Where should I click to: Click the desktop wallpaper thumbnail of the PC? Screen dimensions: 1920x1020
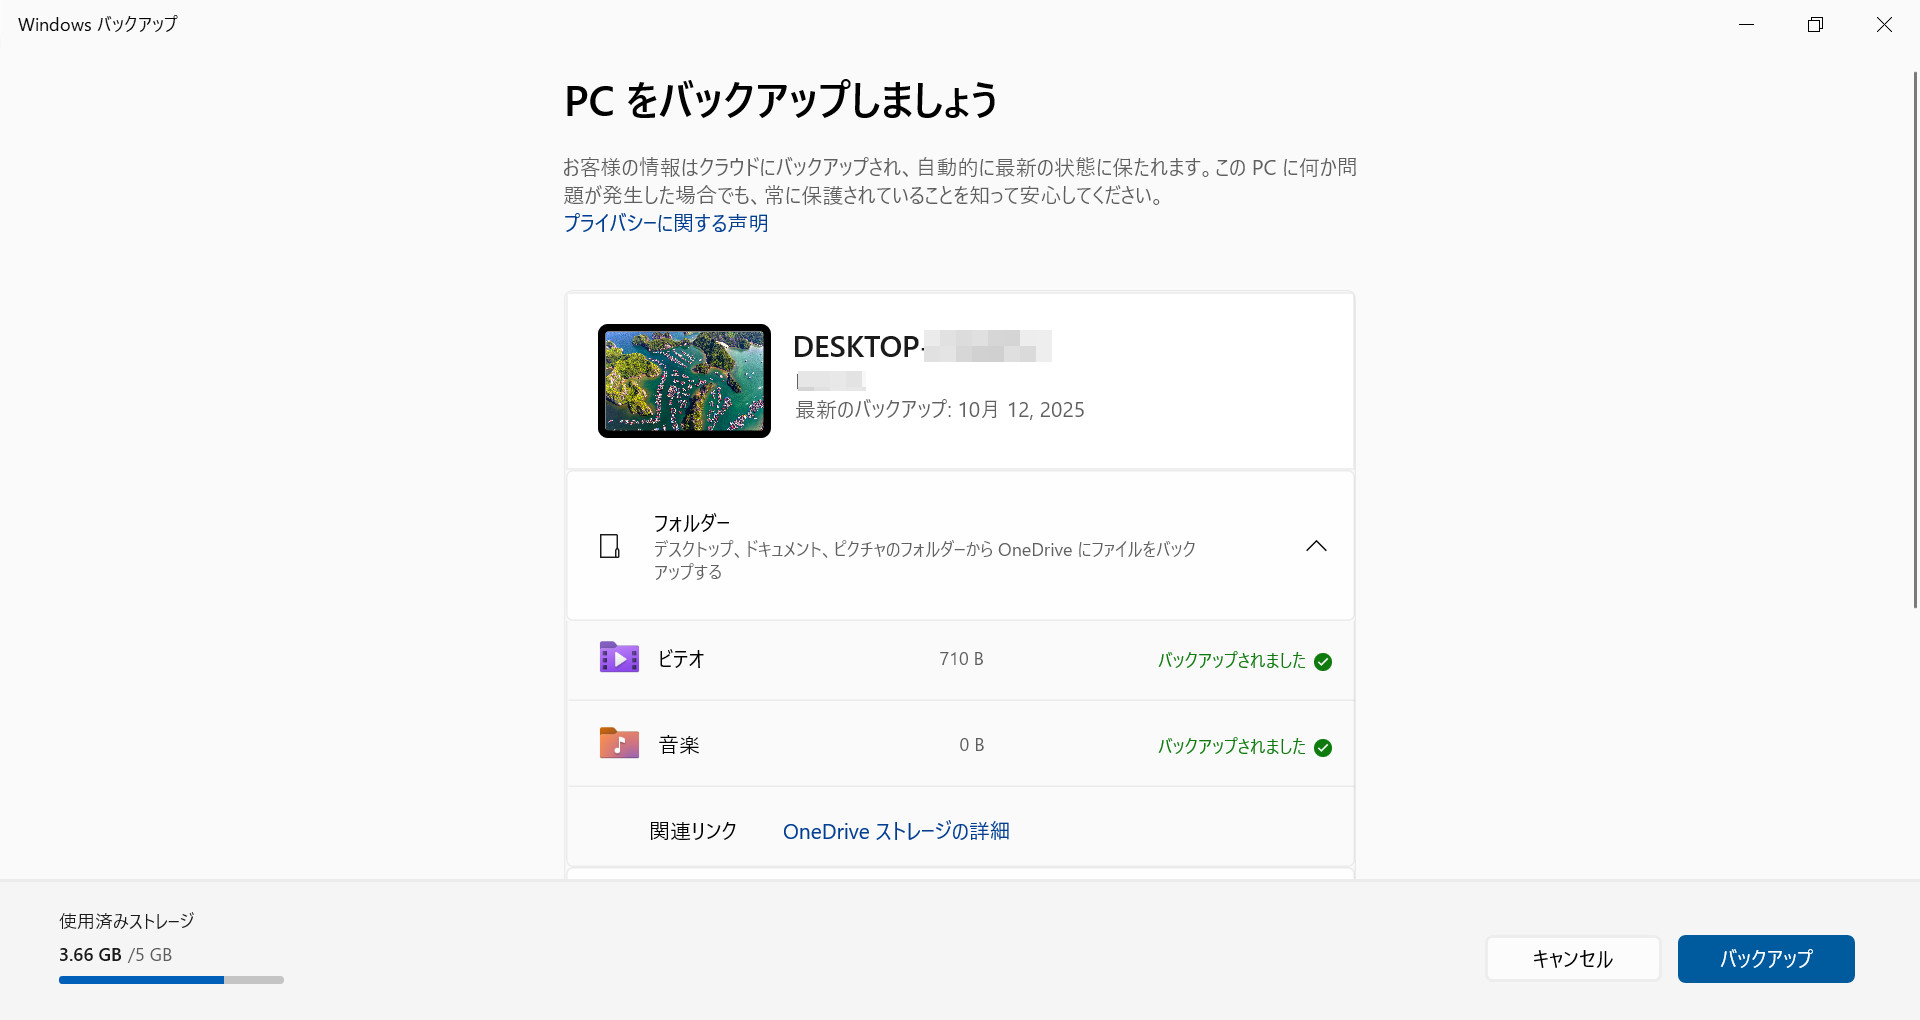click(683, 380)
